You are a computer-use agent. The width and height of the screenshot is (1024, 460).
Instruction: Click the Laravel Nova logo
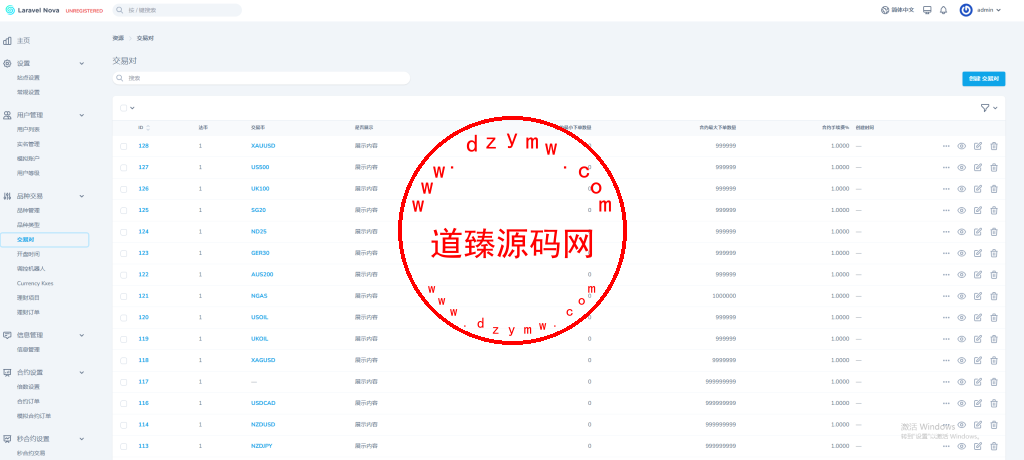coord(33,10)
